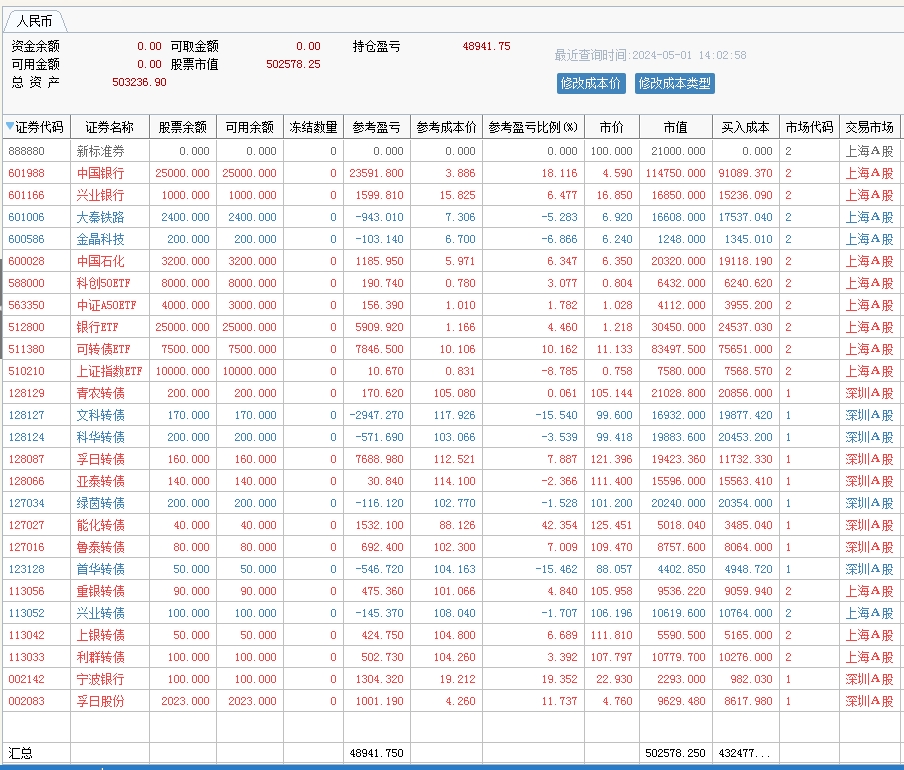This screenshot has height=770, width=904.
Task: Click security code 601988
Action: [x=27, y=173]
